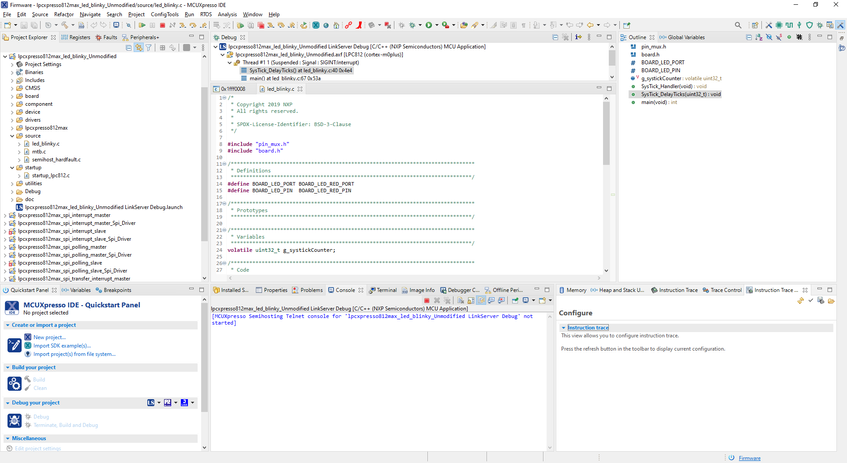The width and height of the screenshot is (847, 463).
Task: Toggle hide fields button in Outline toolbar
Action: pyautogui.click(x=769, y=37)
